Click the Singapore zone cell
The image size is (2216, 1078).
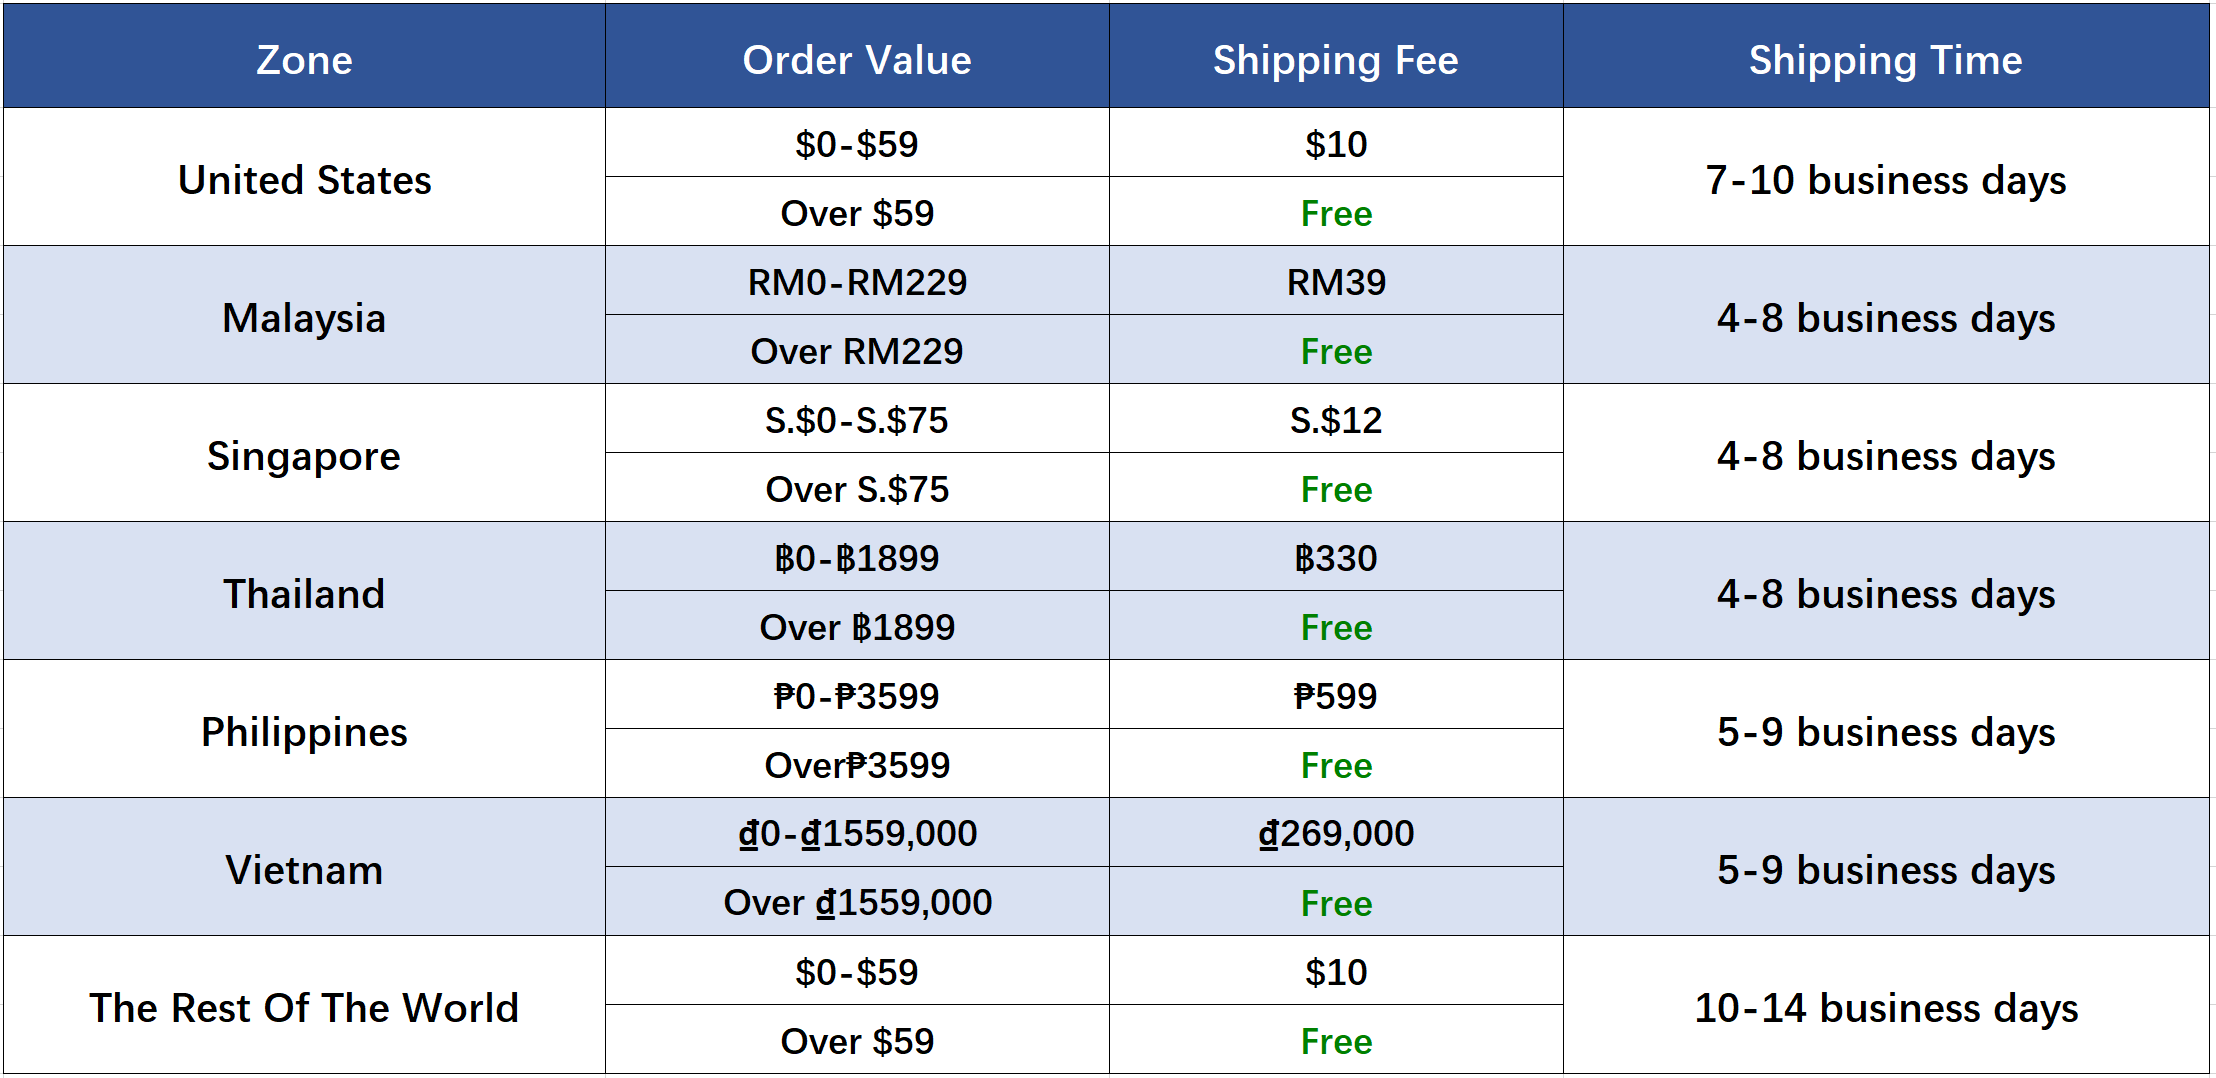[304, 456]
